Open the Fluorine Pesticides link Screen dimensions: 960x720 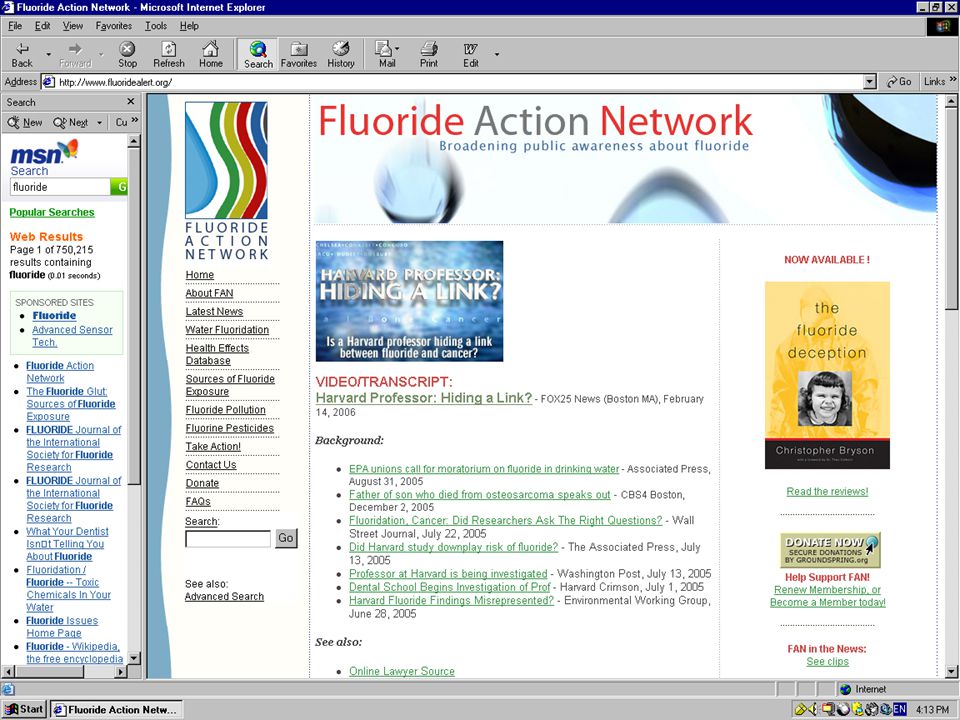pyautogui.click(x=230, y=428)
